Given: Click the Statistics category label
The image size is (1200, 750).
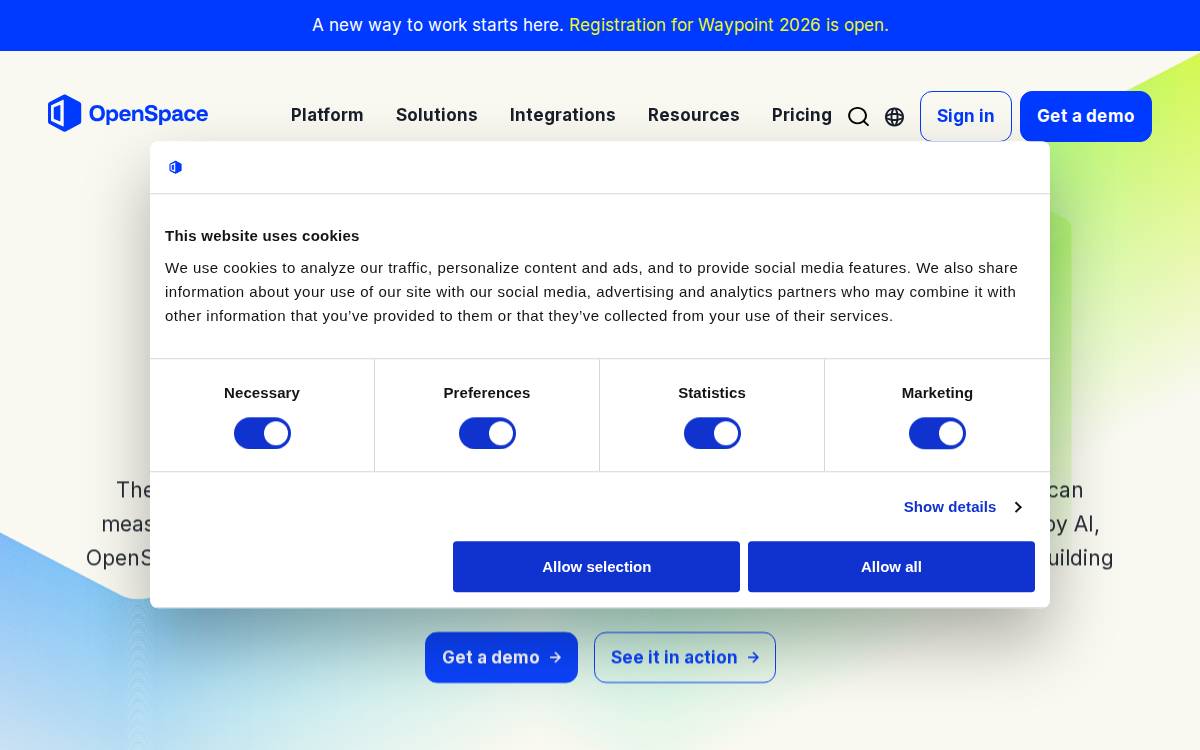Looking at the screenshot, I should tap(712, 393).
